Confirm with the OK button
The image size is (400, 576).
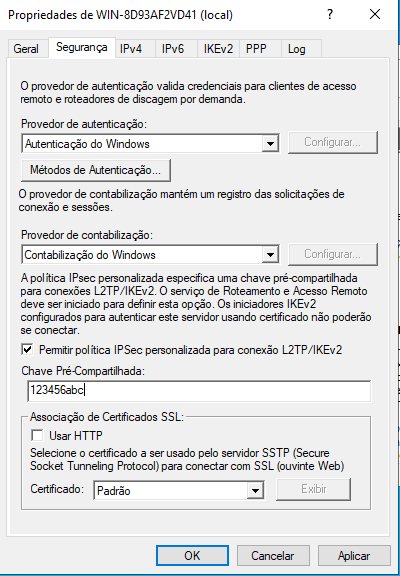192,555
